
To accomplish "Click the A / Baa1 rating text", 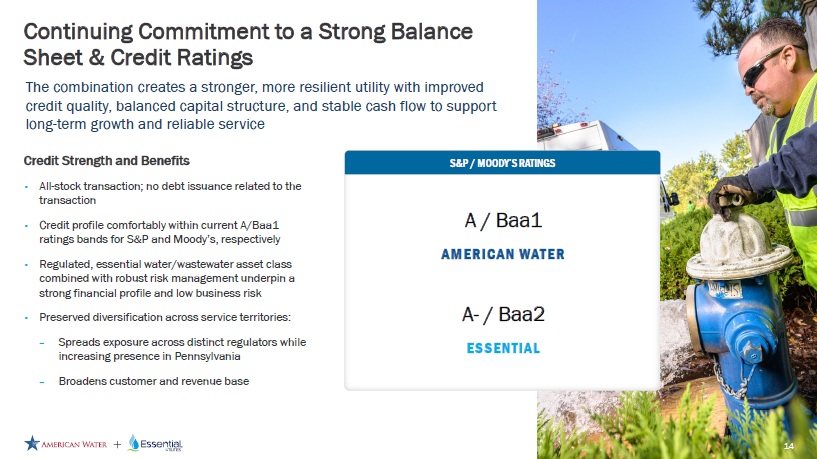I will pyautogui.click(x=502, y=219).
